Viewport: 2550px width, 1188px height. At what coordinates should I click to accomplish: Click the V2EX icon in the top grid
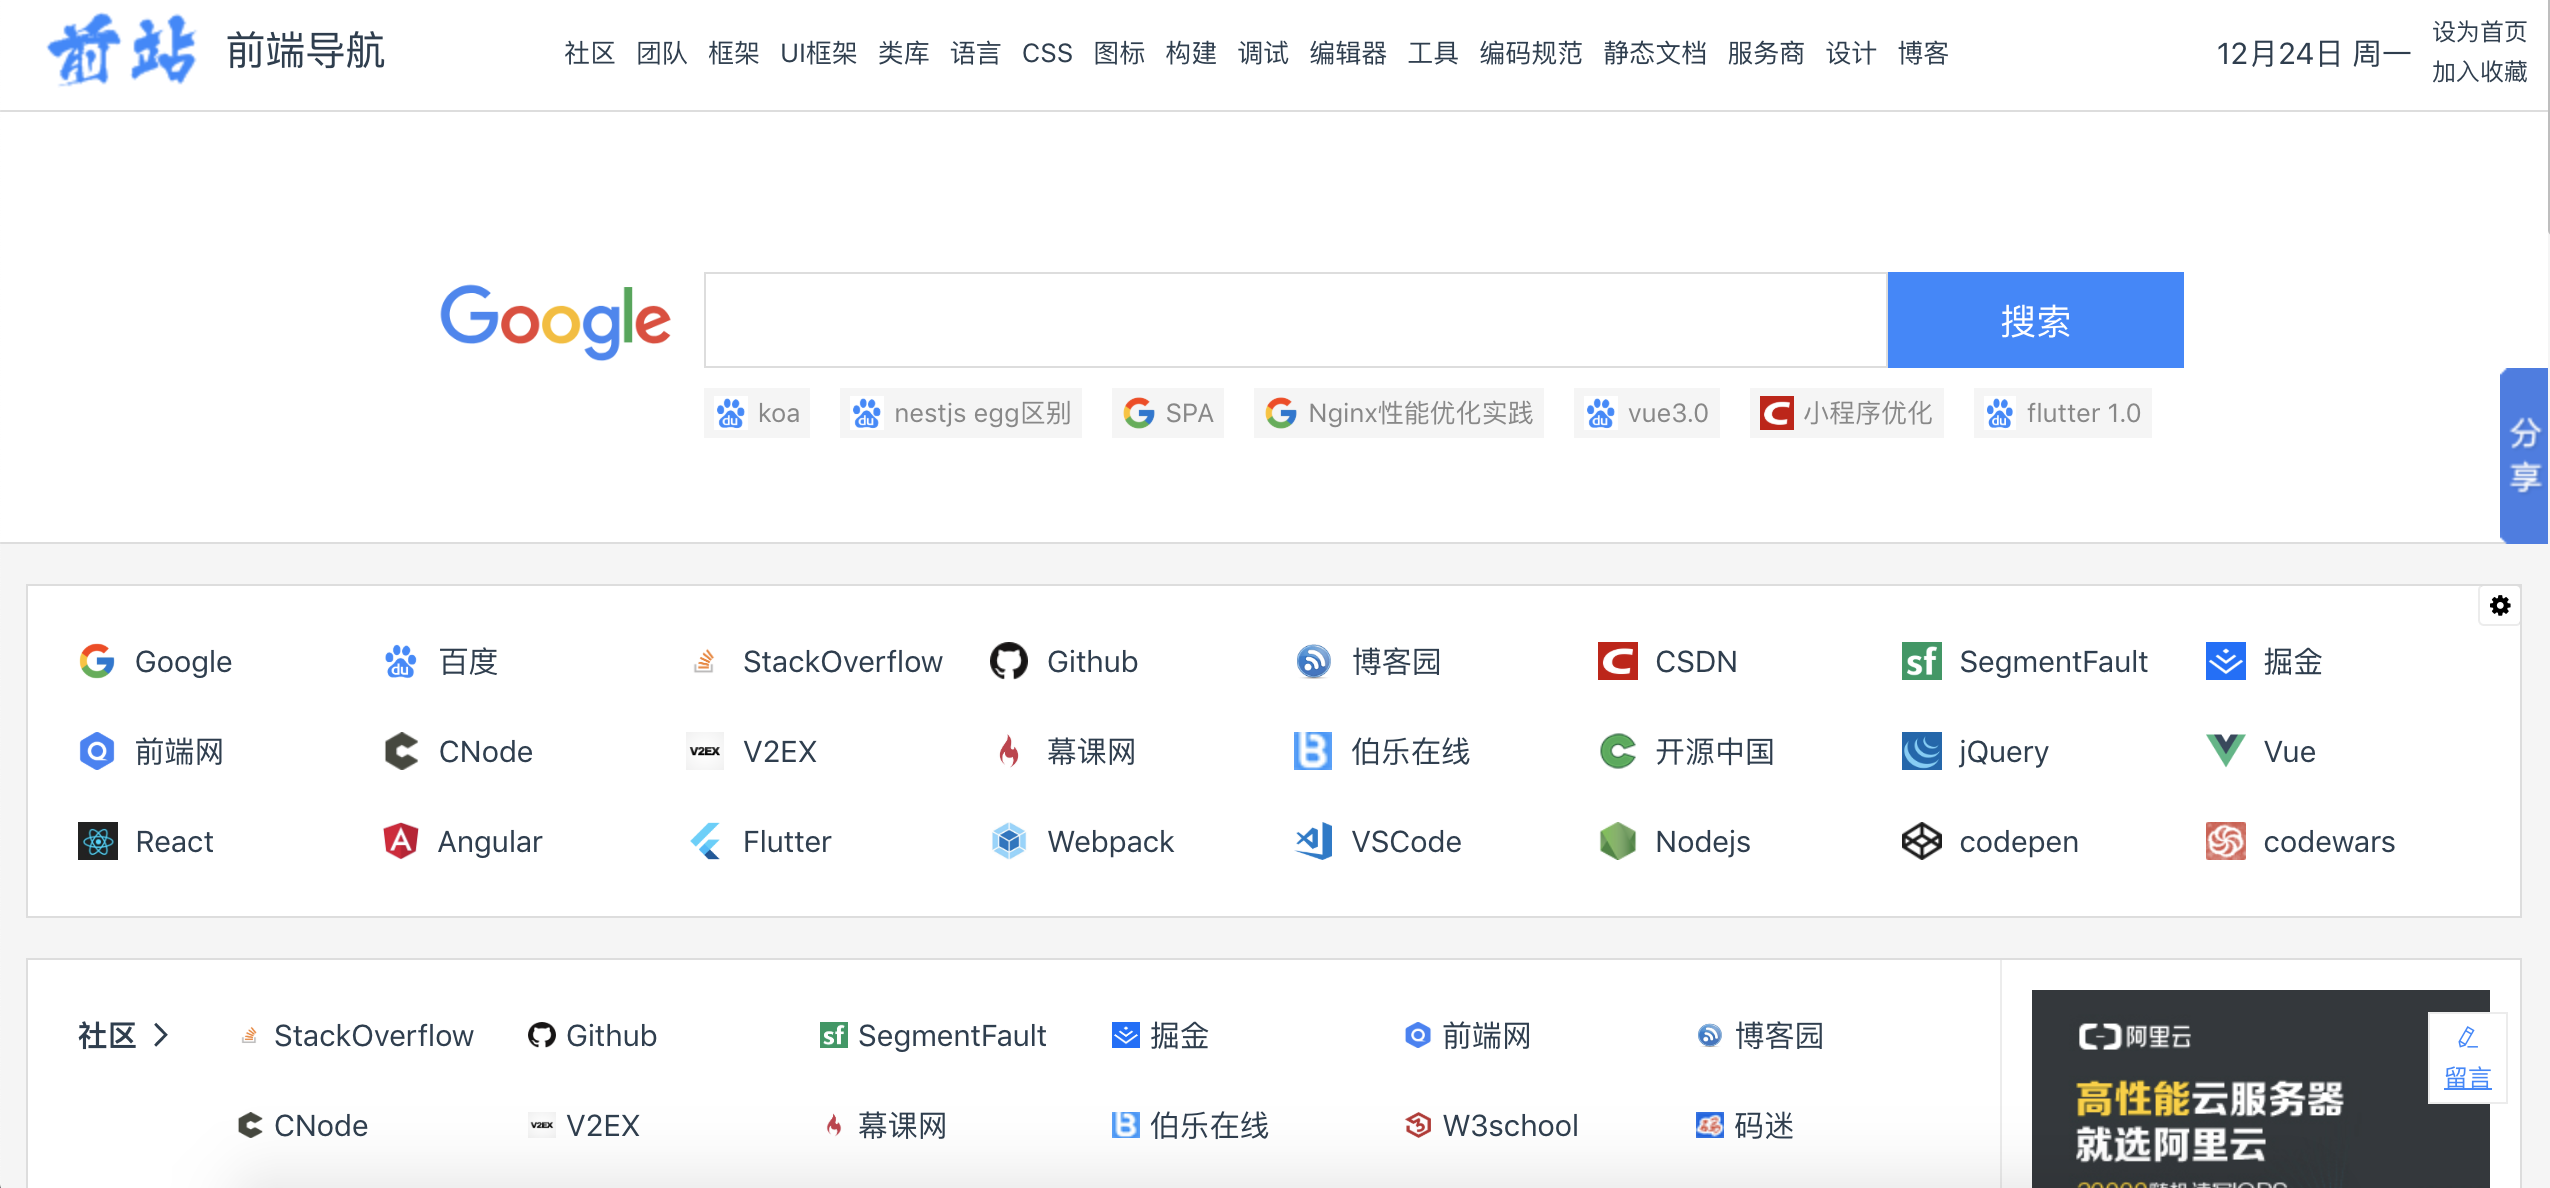click(705, 751)
